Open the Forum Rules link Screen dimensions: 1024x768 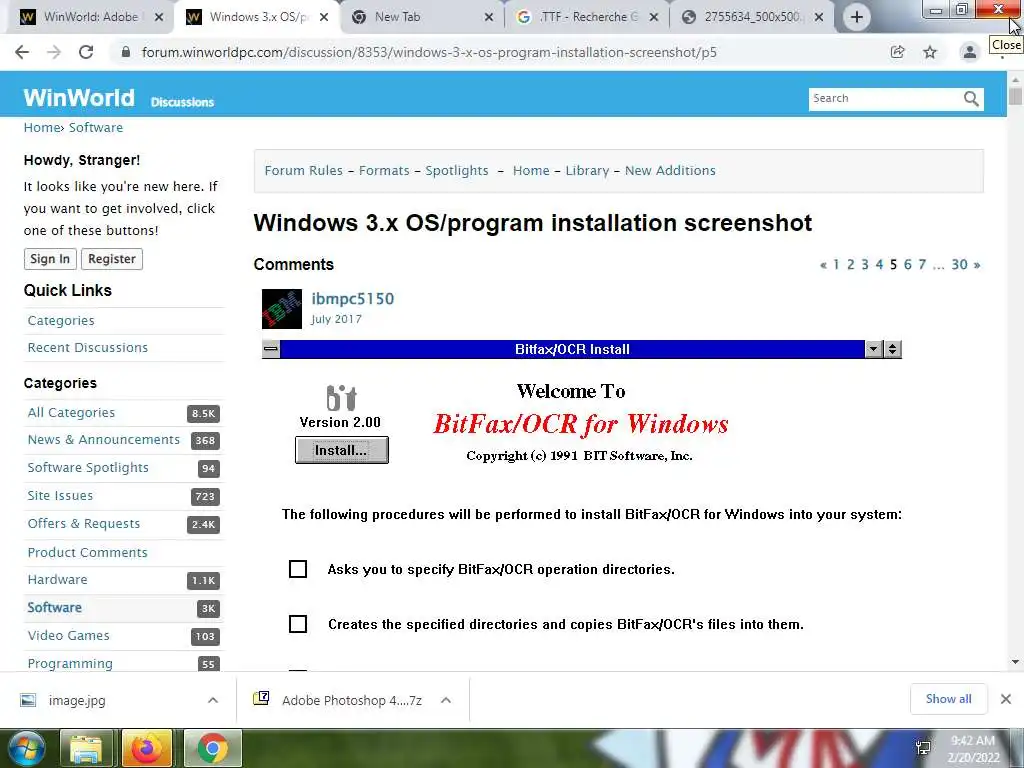[304, 170]
